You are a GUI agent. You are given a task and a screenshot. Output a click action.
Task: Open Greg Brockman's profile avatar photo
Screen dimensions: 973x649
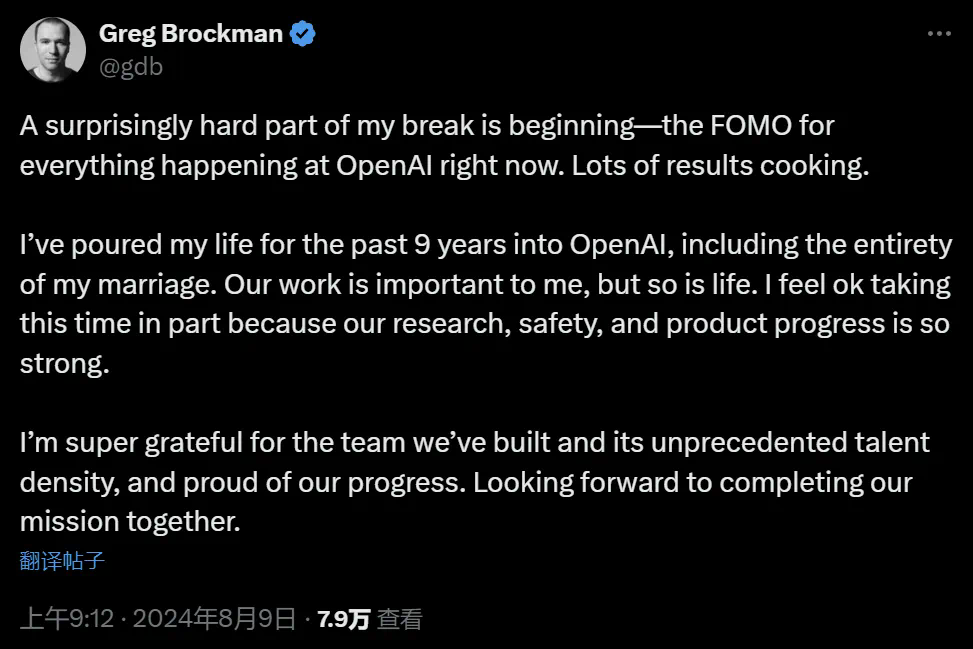pyautogui.click(x=52, y=50)
